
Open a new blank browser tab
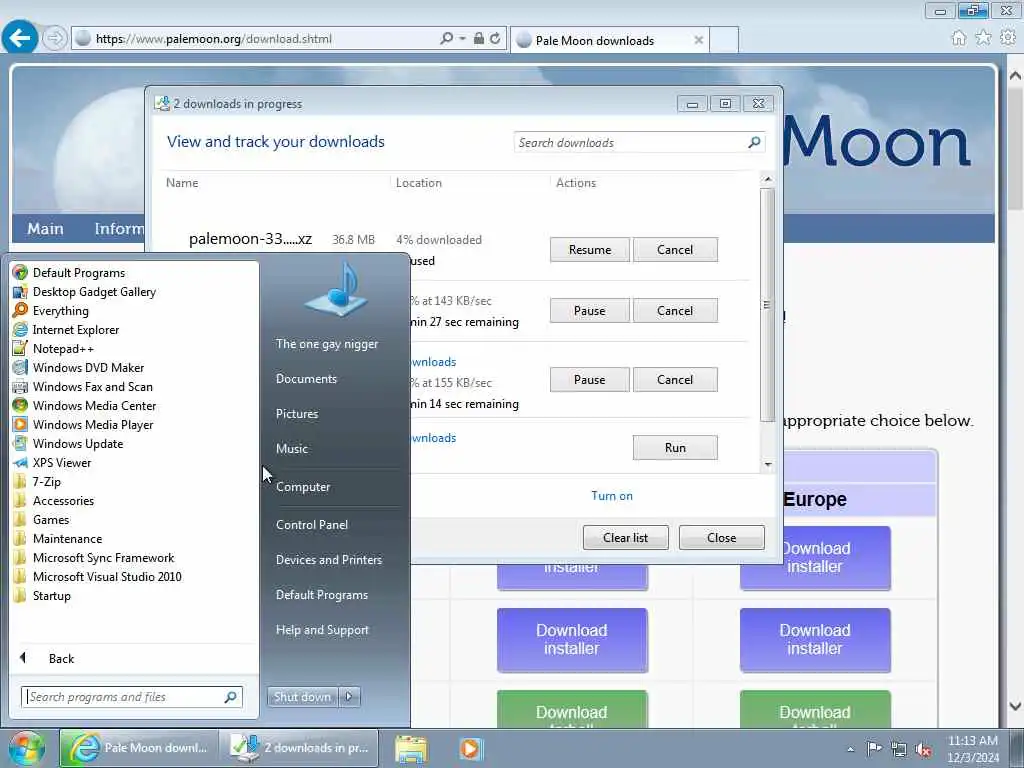click(724, 39)
